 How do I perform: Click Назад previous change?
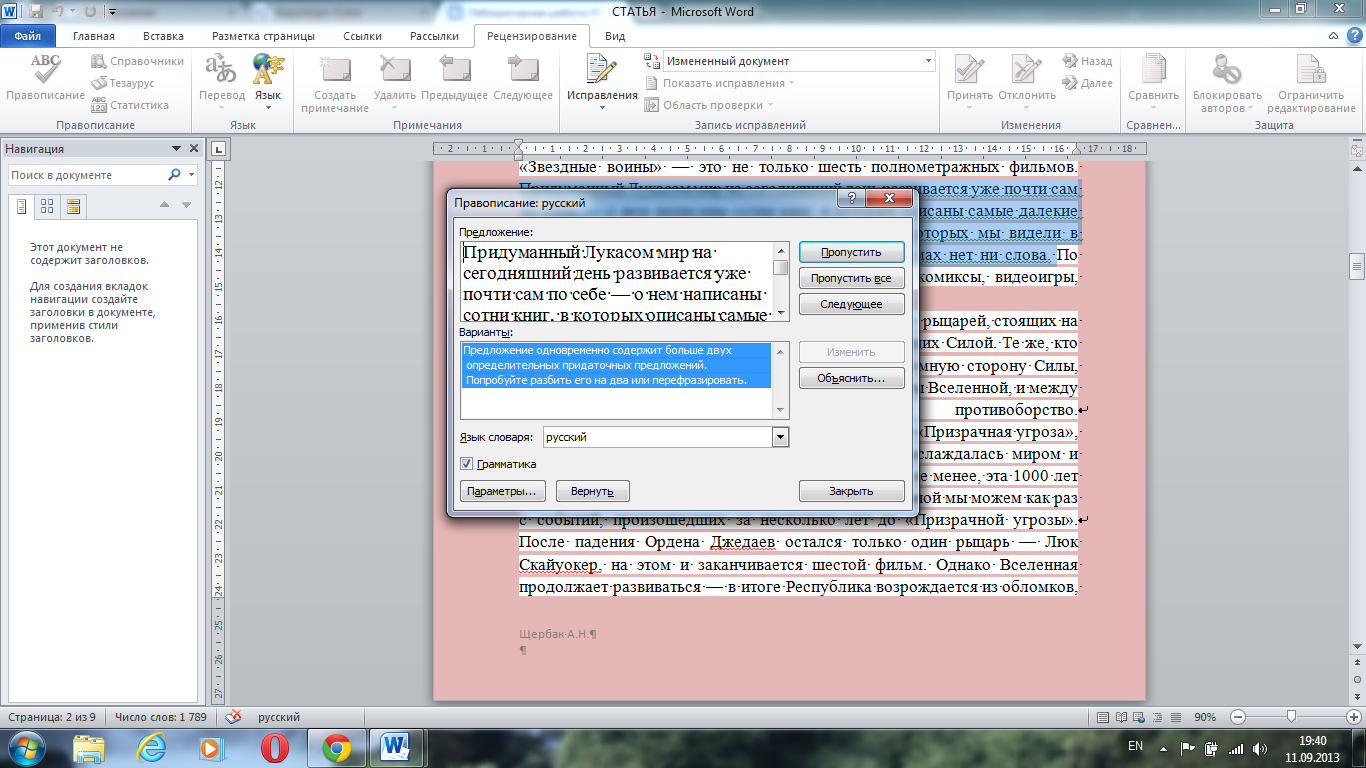1087,61
